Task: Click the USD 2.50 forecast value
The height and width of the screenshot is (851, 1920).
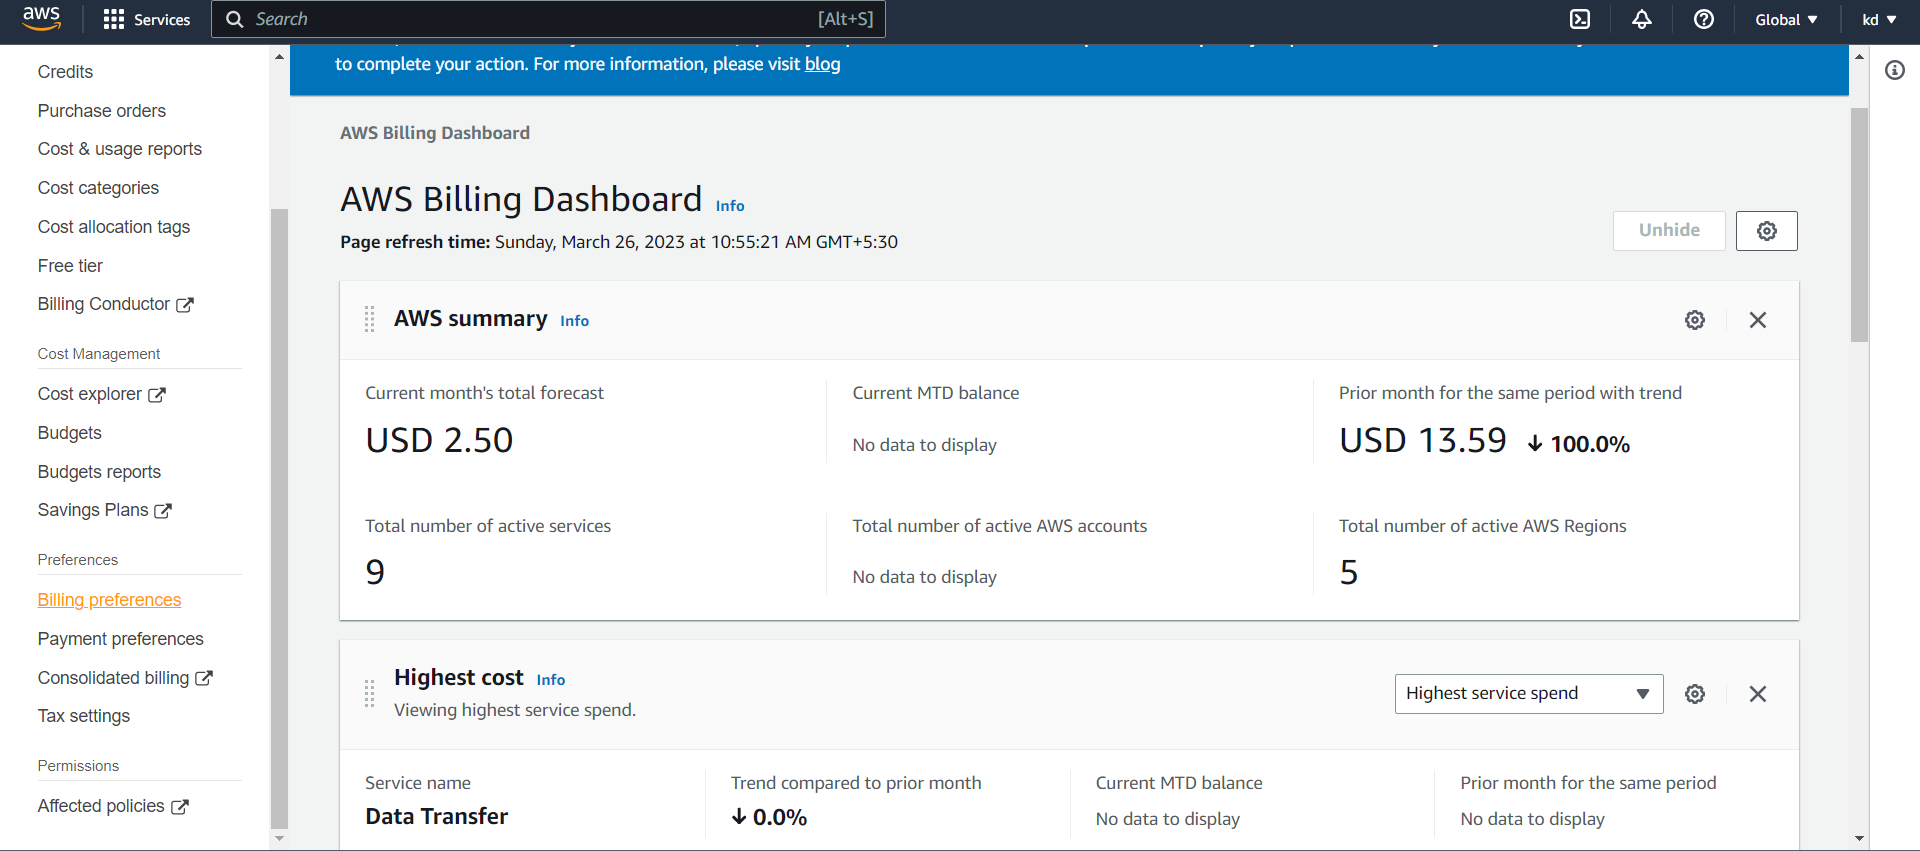Action: (x=439, y=441)
